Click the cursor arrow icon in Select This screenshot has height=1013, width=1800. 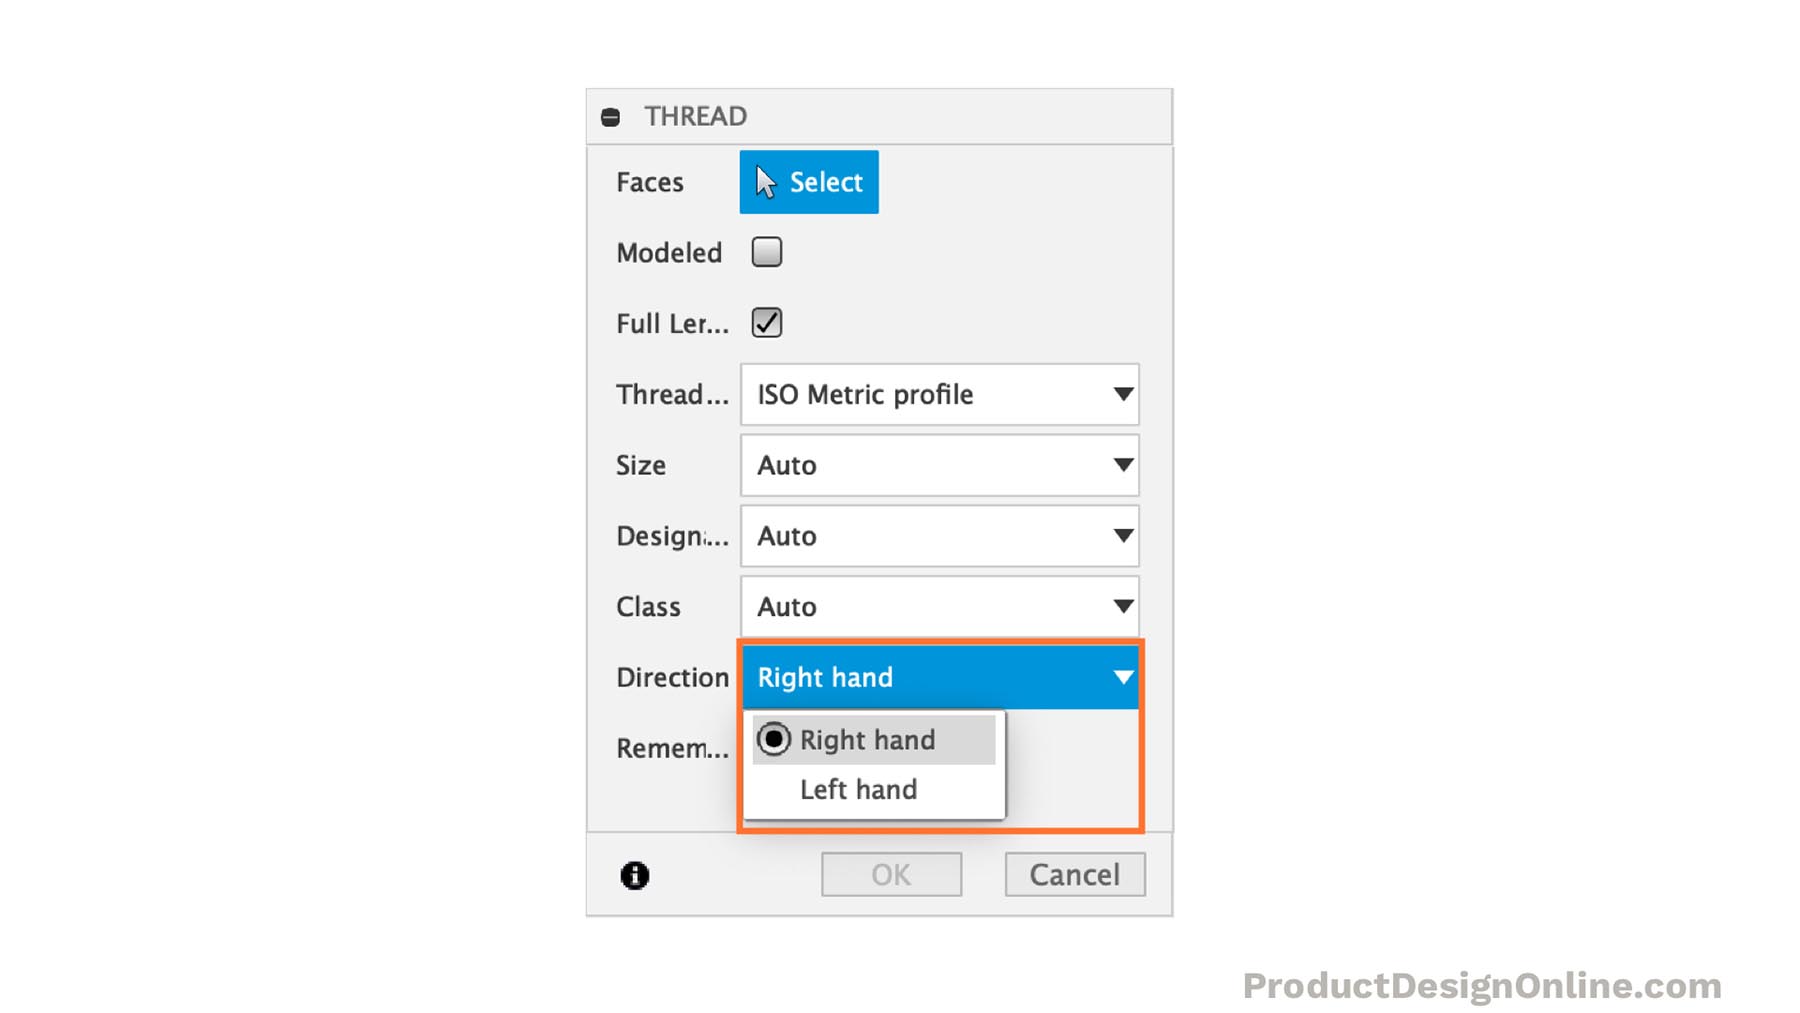coord(766,182)
